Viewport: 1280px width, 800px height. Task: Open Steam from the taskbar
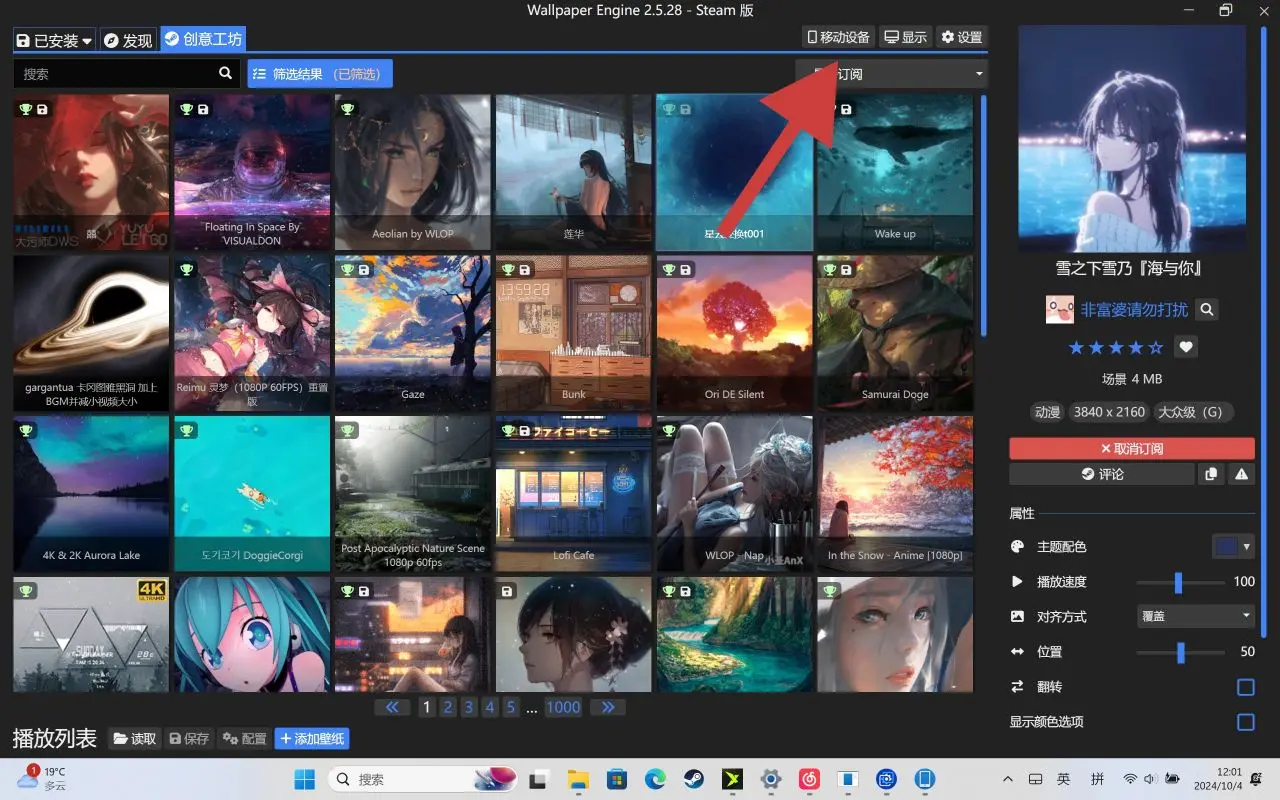click(692, 779)
